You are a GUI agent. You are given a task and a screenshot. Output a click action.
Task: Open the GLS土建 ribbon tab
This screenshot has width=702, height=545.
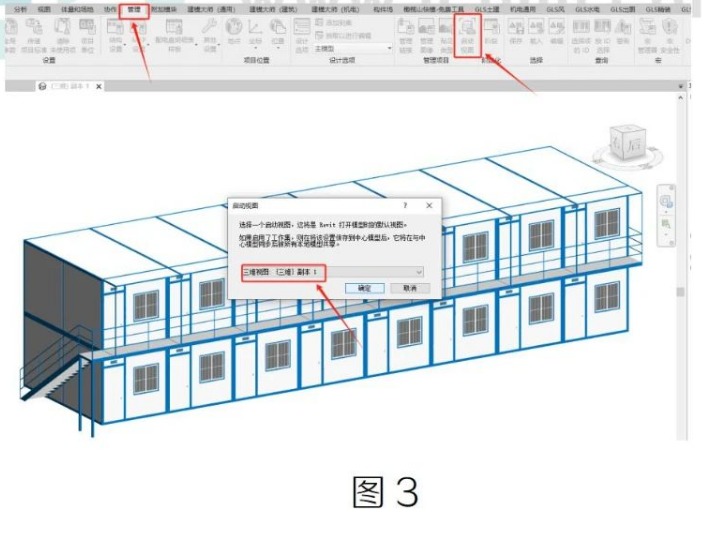[x=487, y=9]
